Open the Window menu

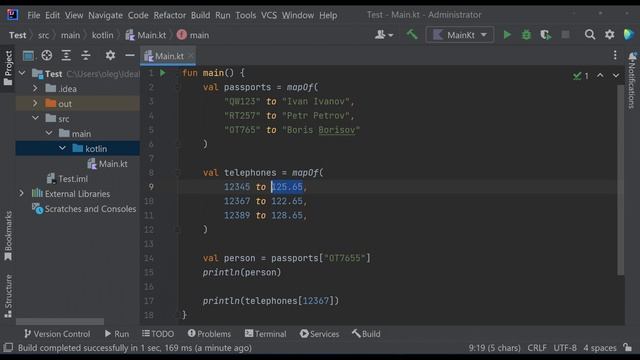click(298, 16)
